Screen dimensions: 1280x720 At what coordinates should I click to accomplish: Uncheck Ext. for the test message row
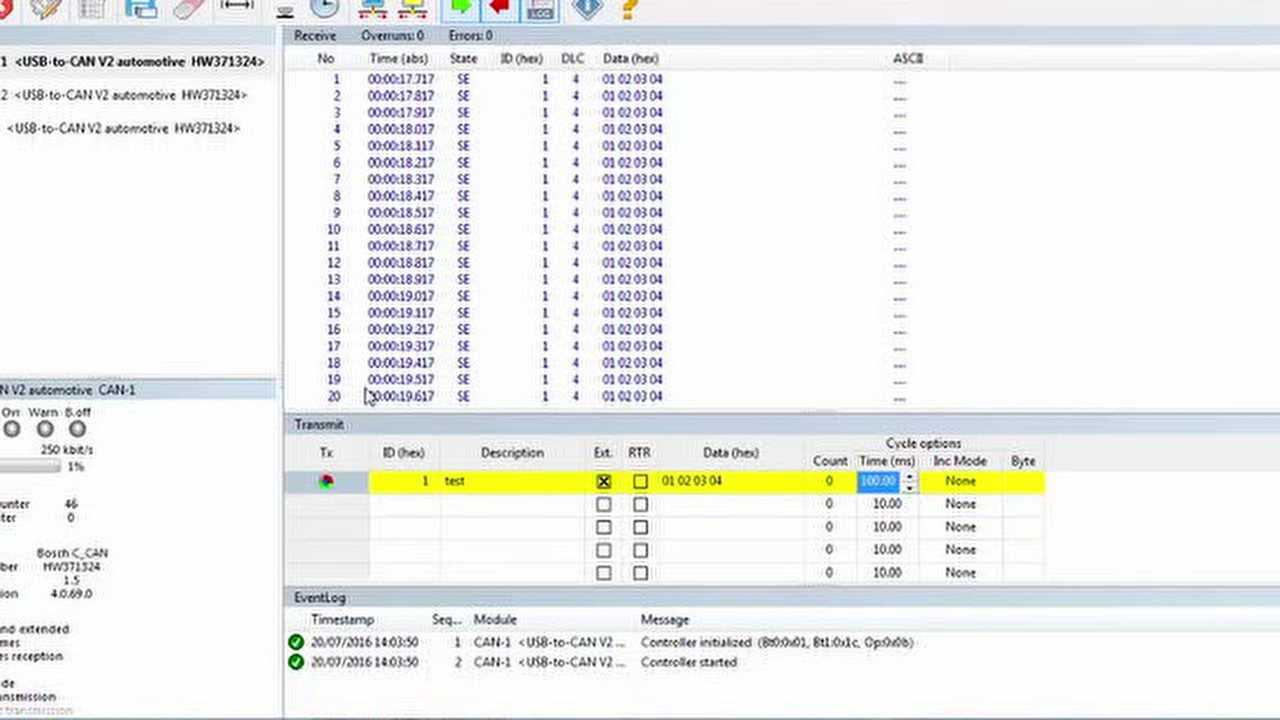pyautogui.click(x=603, y=481)
